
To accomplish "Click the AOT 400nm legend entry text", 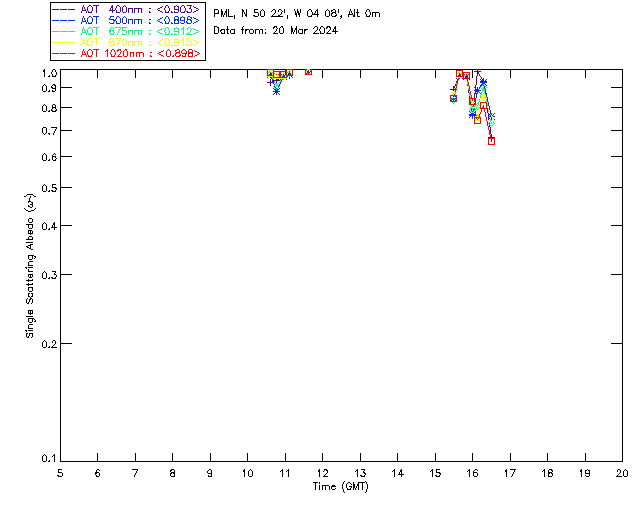I will pos(140,9).
